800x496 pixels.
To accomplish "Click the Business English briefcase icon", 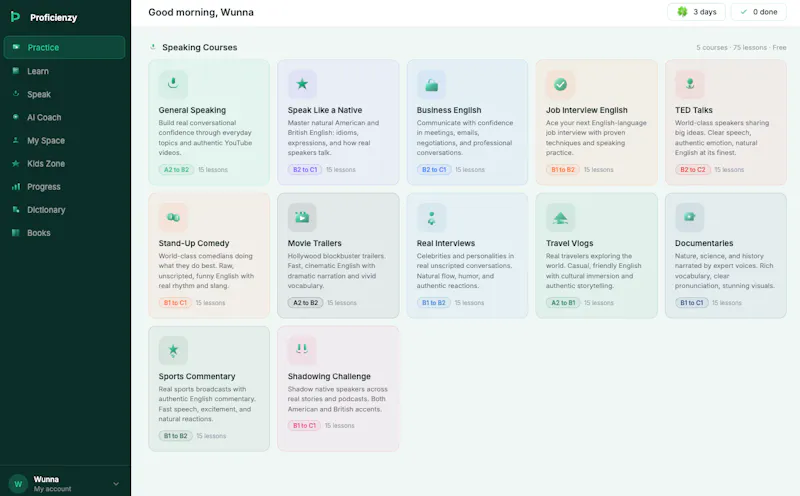I will point(431,84).
